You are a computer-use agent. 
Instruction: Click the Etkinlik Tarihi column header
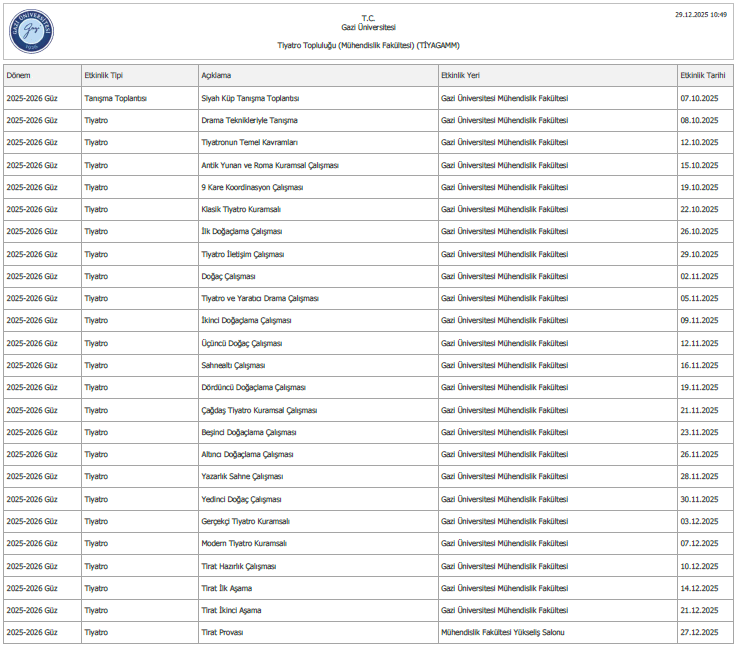[x=702, y=75]
